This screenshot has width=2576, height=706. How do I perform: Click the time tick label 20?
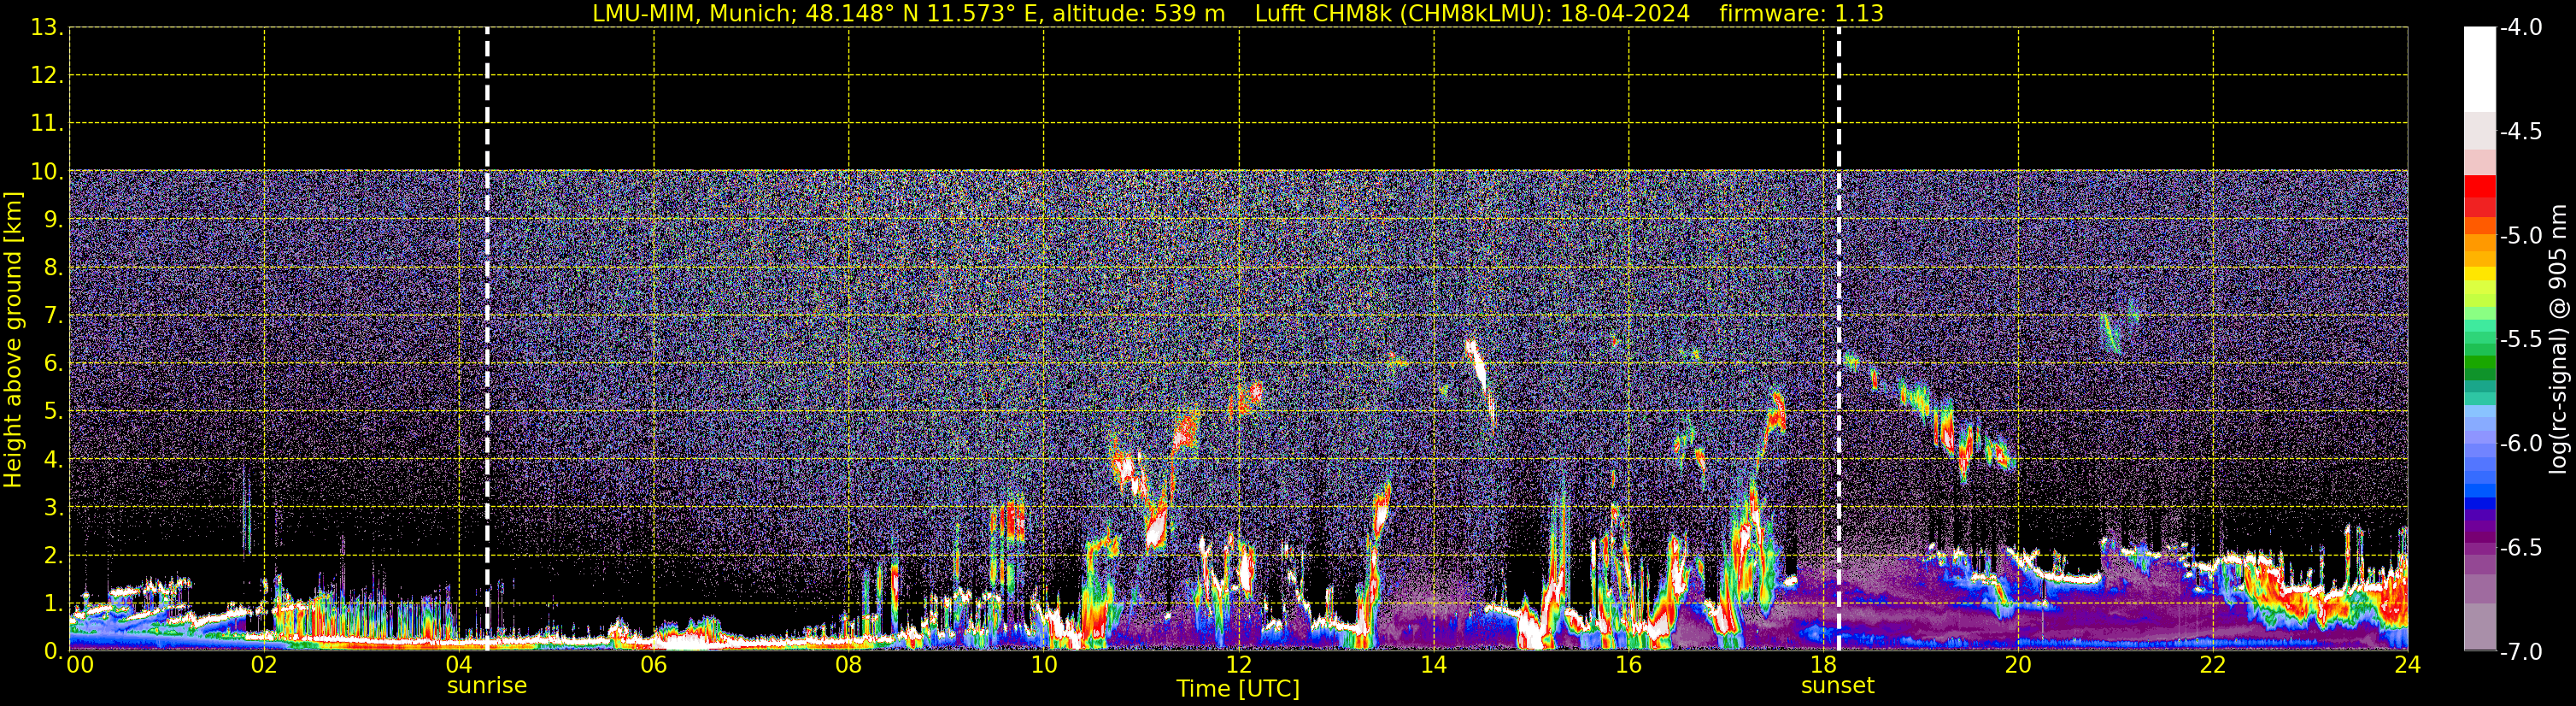(2018, 665)
